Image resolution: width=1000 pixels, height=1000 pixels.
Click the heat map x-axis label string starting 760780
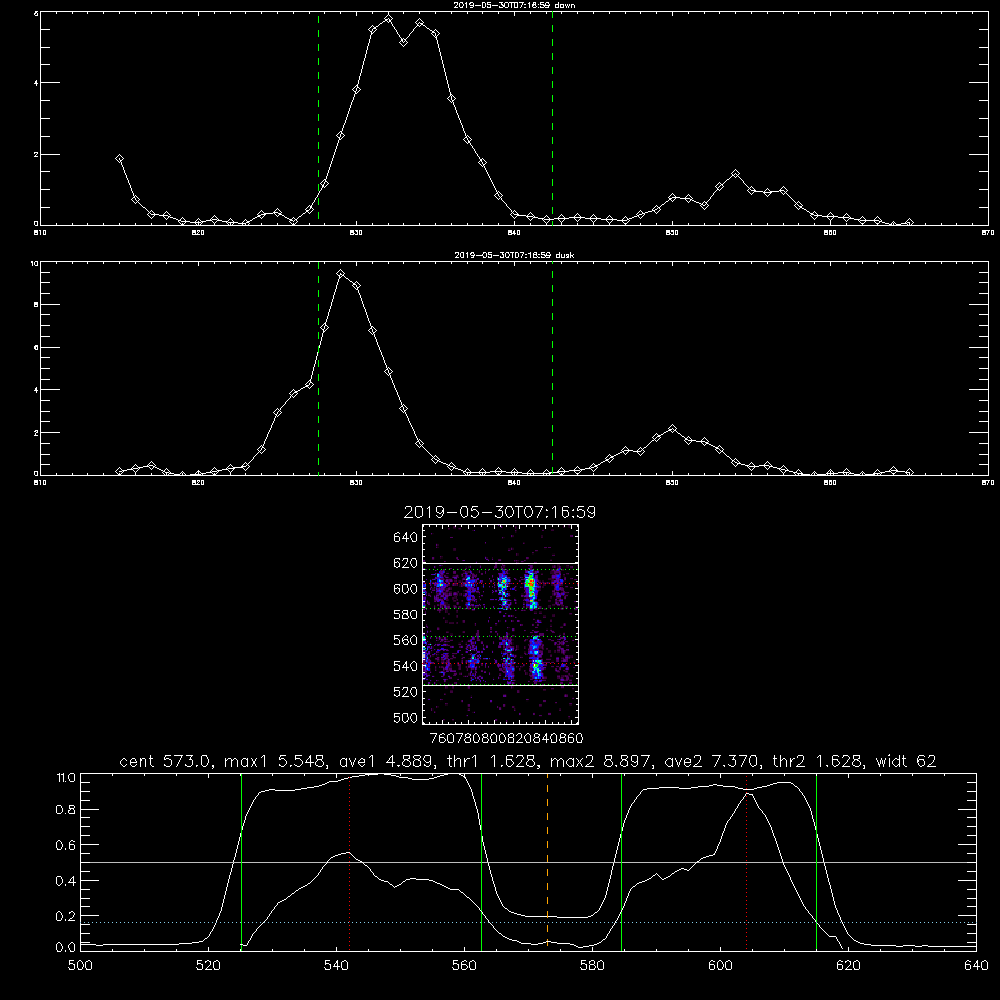click(x=506, y=739)
